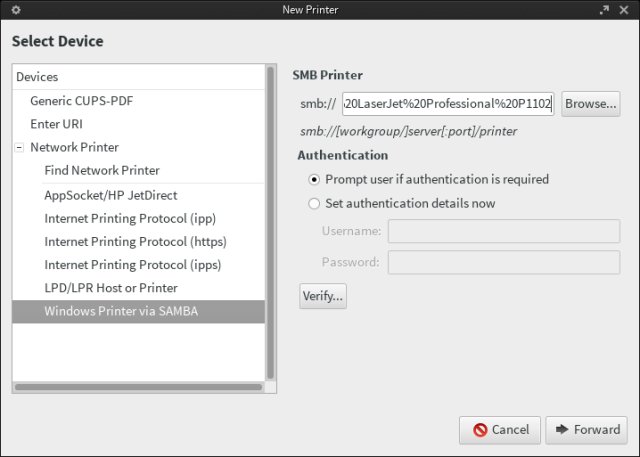Open the Browse... dialog for SMB printers
Screen dimensions: 640x457
tap(590, 104)
